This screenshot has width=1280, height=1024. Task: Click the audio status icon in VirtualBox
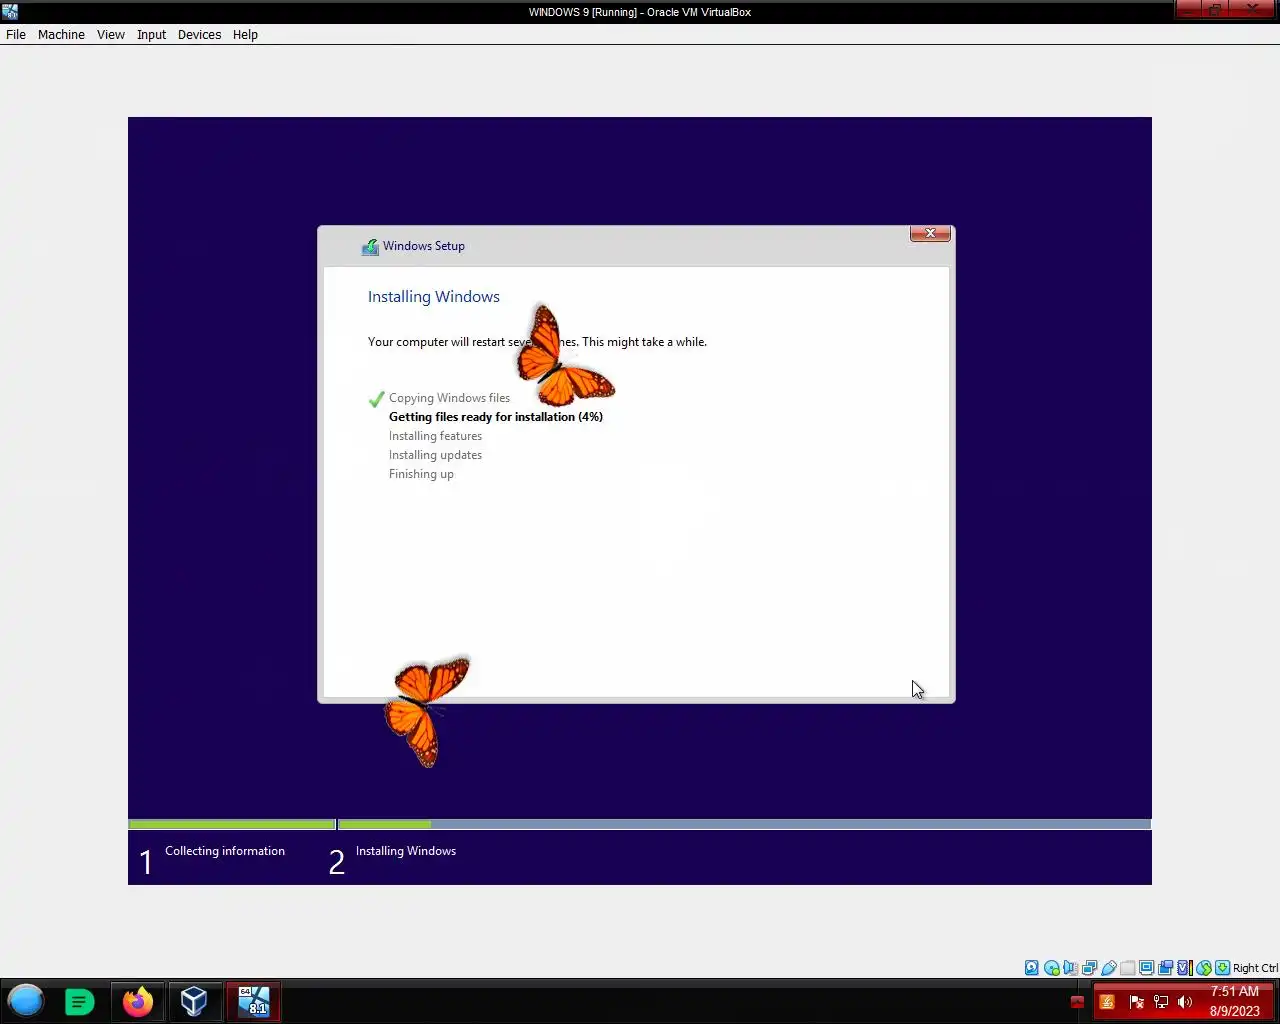tap(1070, 967)
